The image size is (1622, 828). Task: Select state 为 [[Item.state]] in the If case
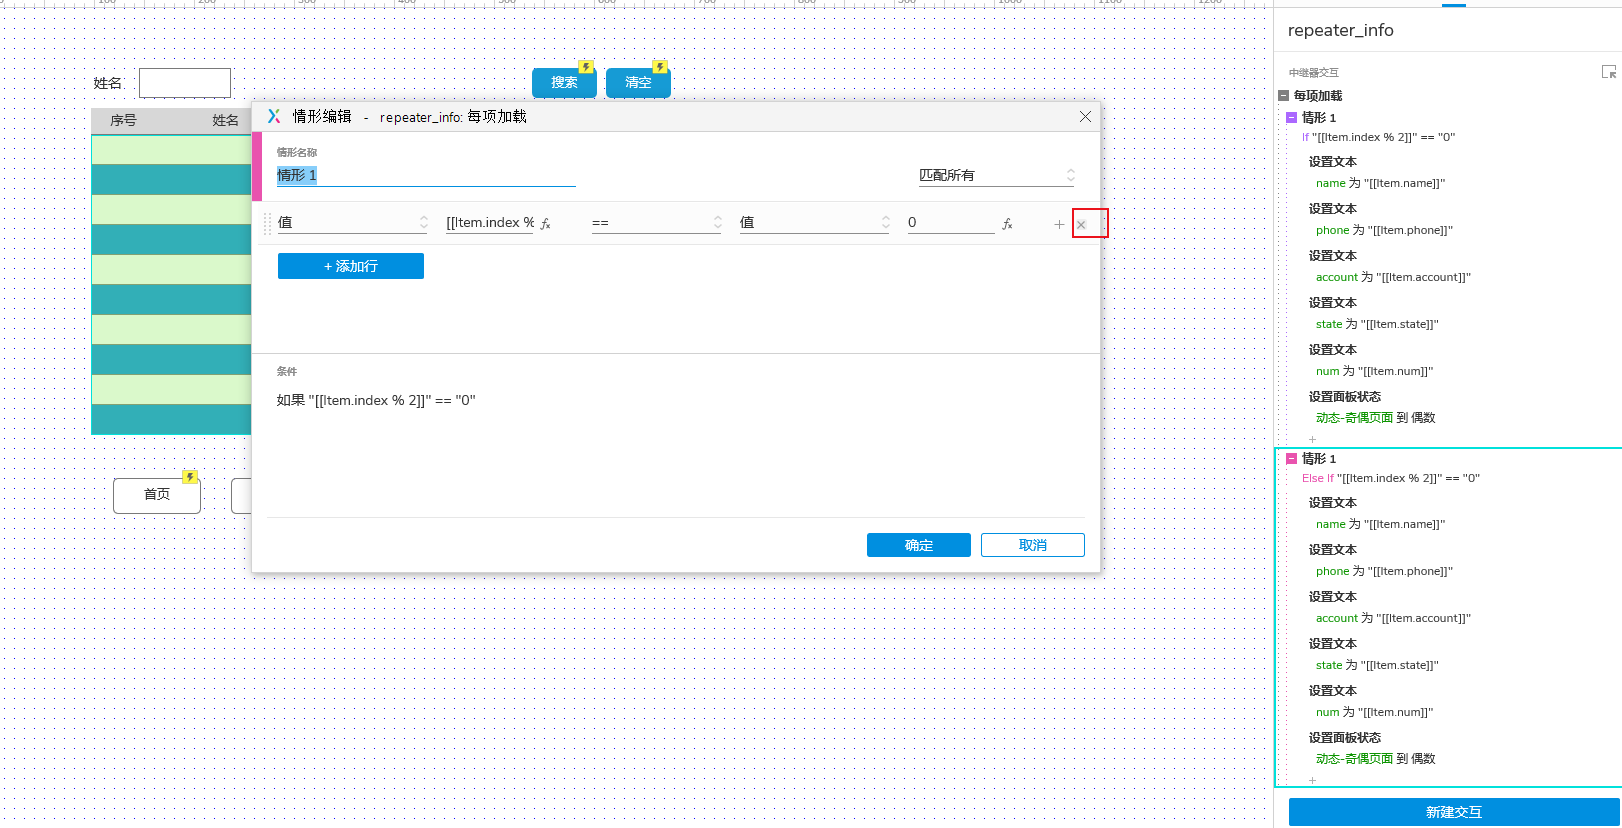point(1377,325)
